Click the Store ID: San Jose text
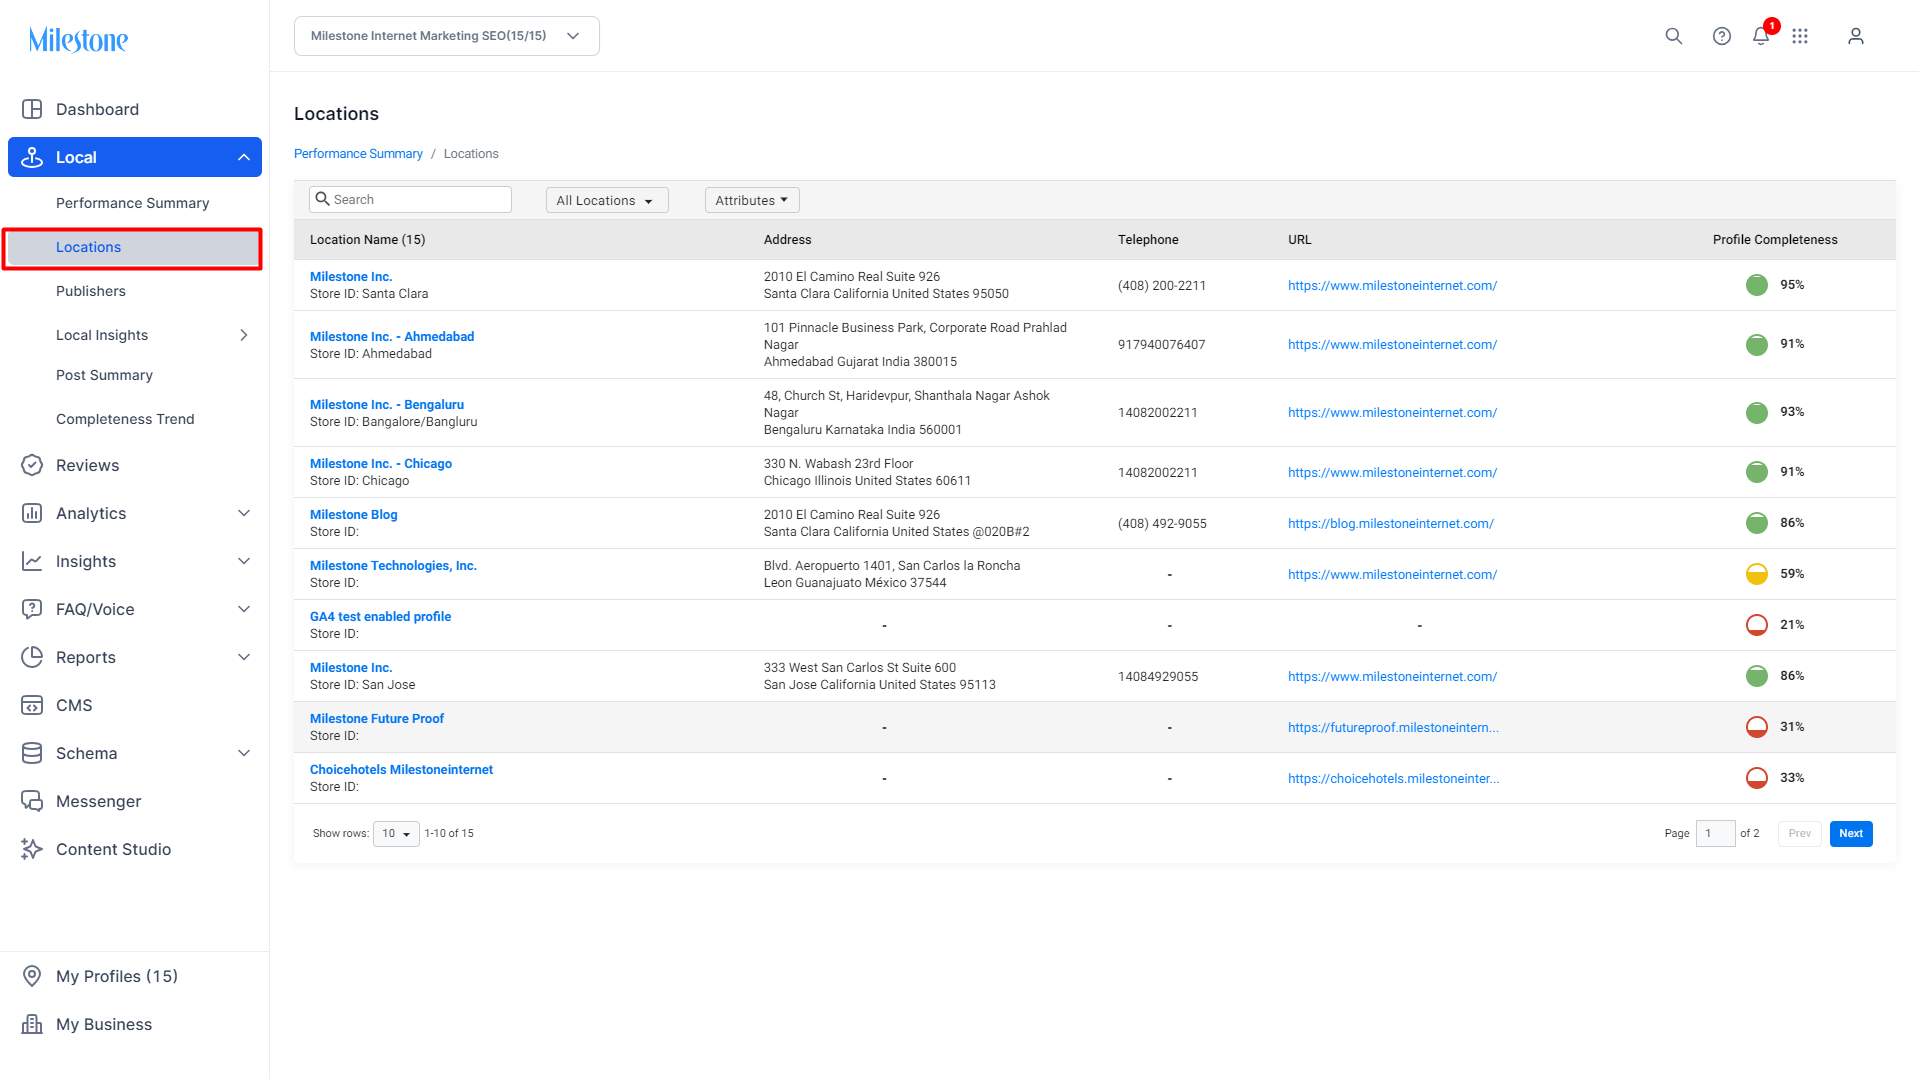The height and width of the screenshot is (1079, 1919). tap(362, 685)
